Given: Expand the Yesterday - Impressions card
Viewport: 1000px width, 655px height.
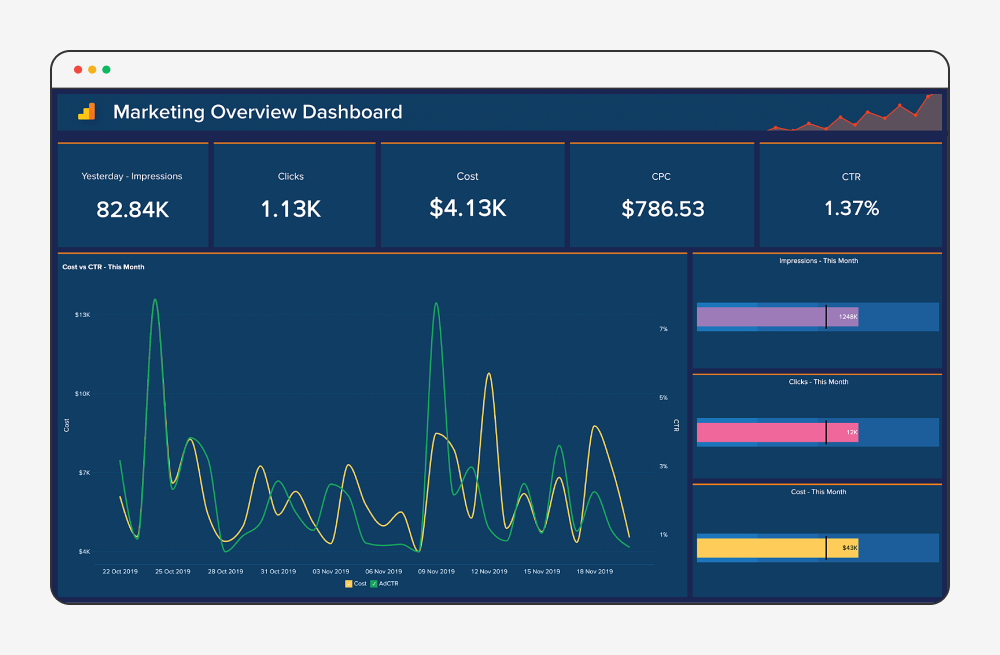Looking at the screenshot, I should click(x=133, y=193).
